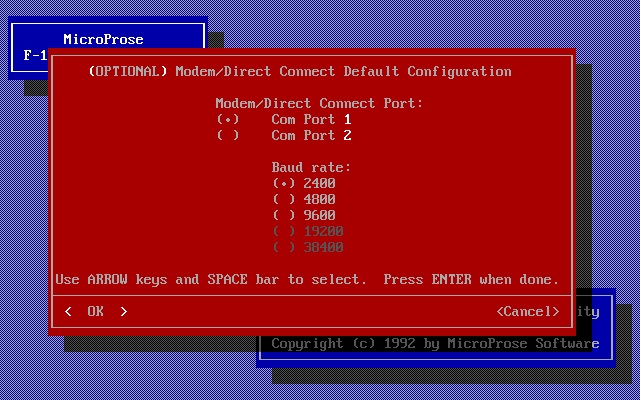Viewport: 640px width, 400px height.
Task: Click the Copyright 1992 MicroProse Software text
Action: 435,343
